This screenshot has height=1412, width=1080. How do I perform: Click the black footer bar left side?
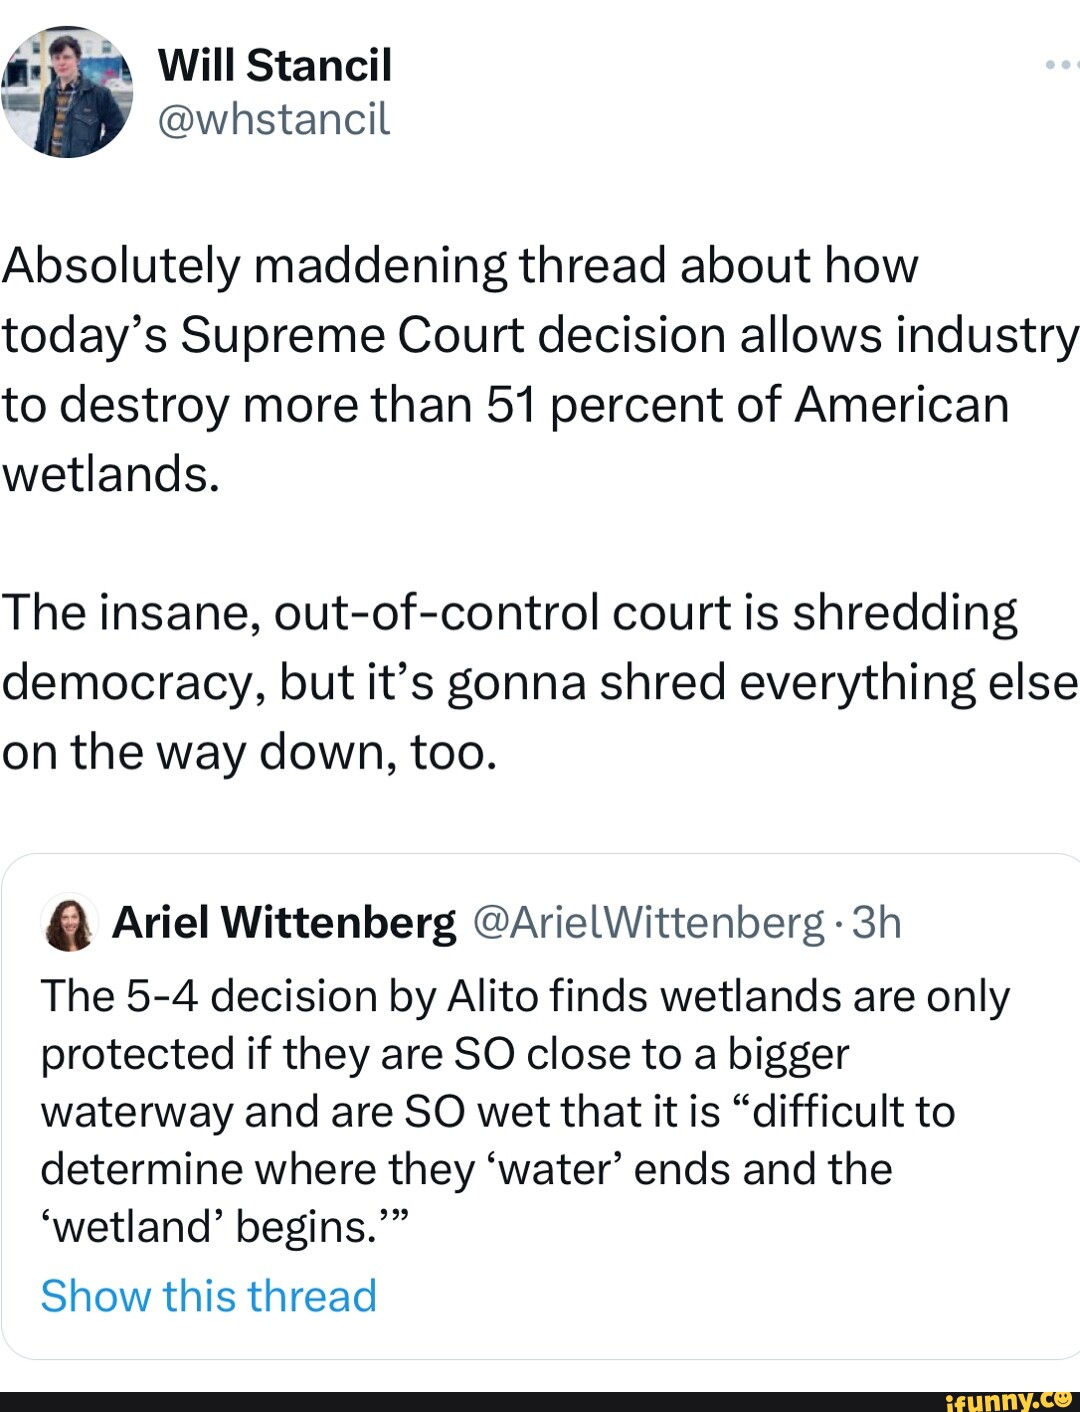coord(300,1400)
